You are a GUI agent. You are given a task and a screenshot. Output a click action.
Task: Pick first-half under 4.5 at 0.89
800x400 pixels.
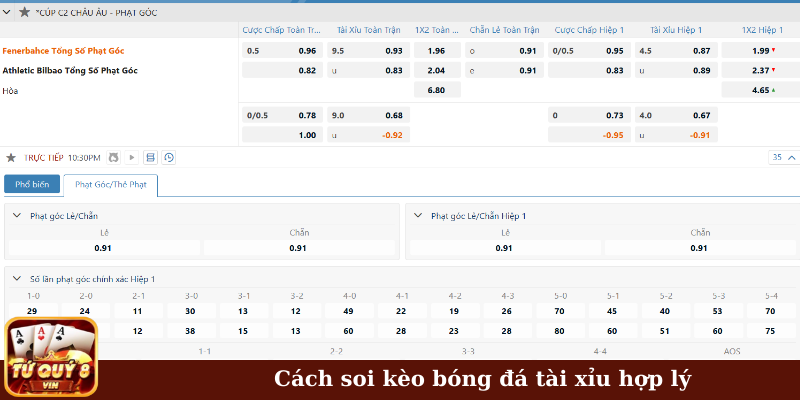pyautogui.click(x=676, y=70)
